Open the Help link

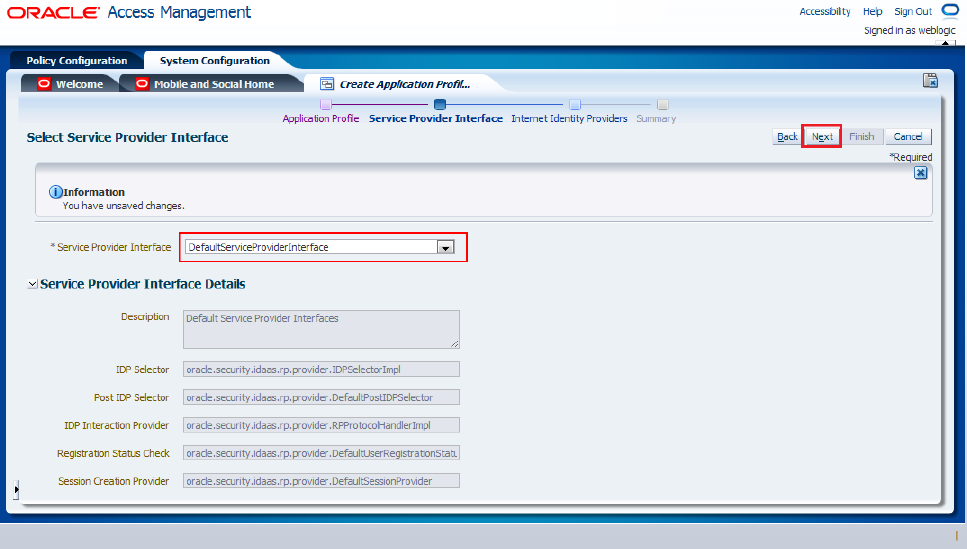872,11
